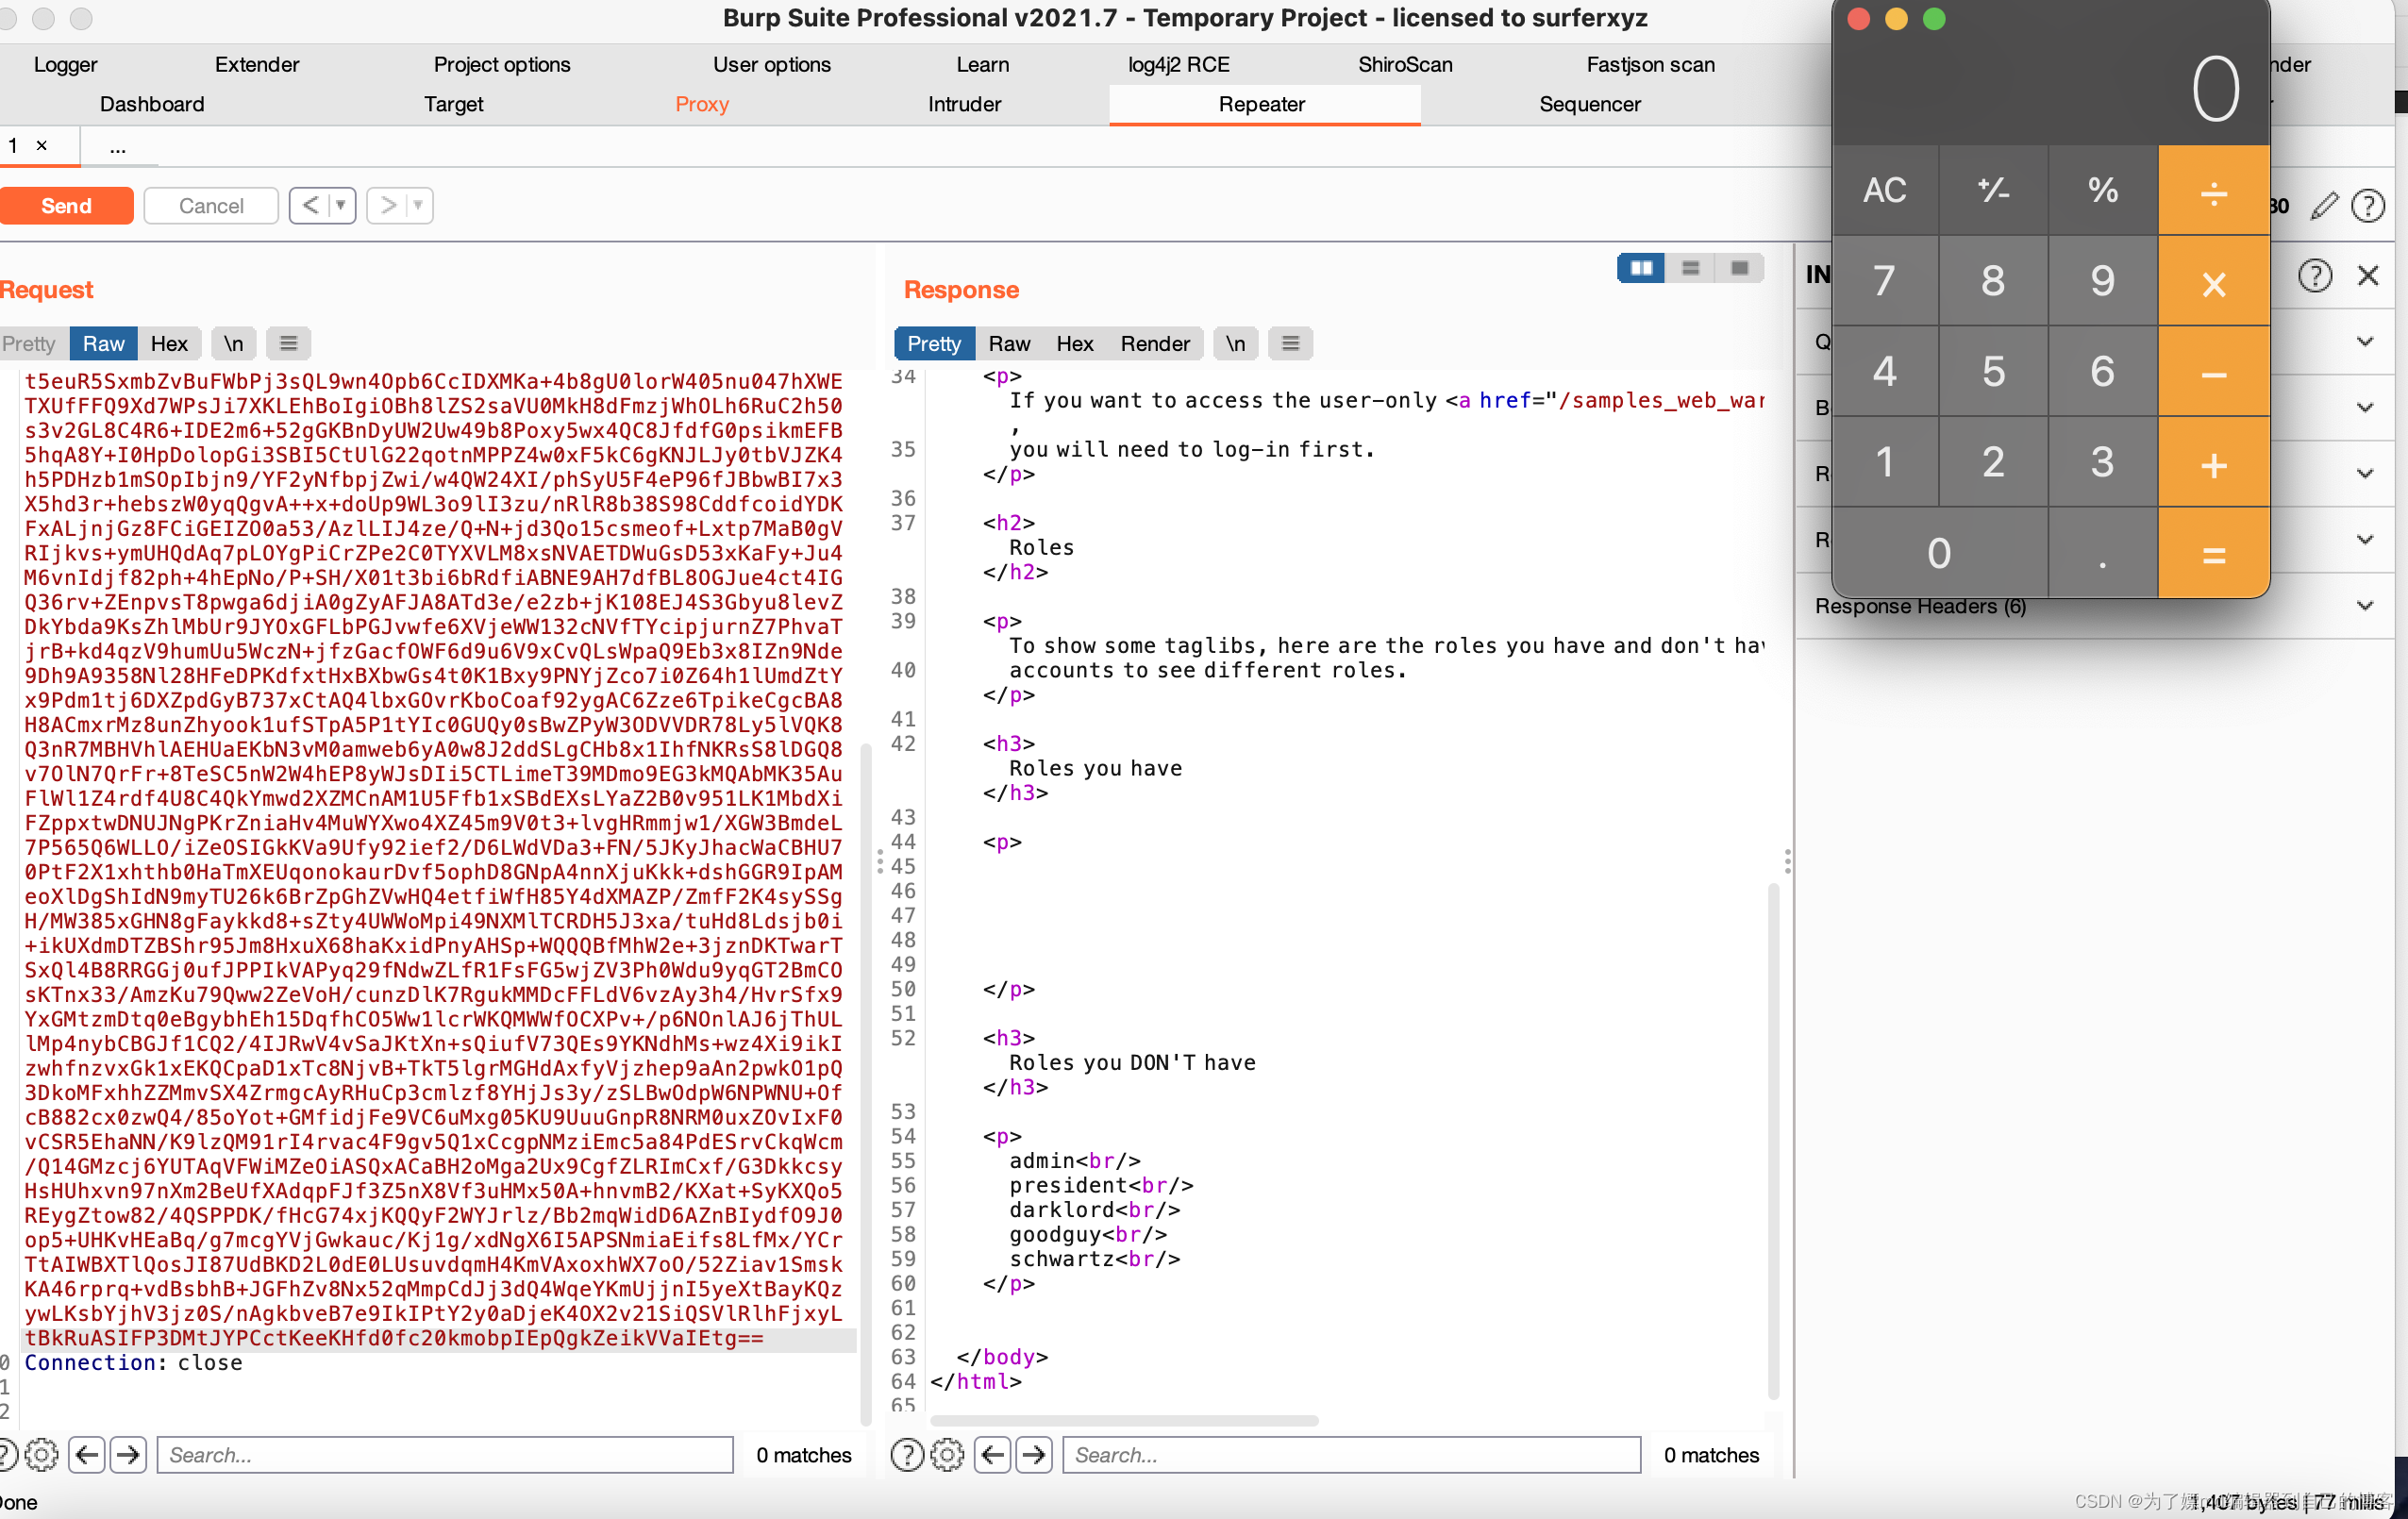Expand the Intruder tab menu
The width and height of the screenshot is (2408, 1519).
click(966, 103)
